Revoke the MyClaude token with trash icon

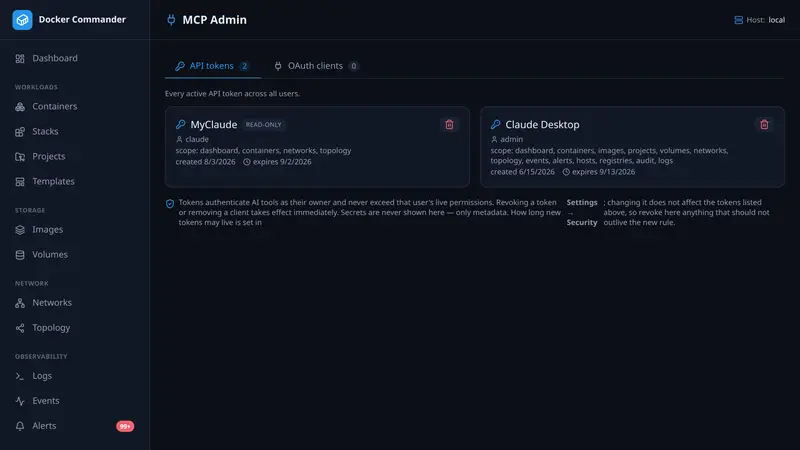449,124
